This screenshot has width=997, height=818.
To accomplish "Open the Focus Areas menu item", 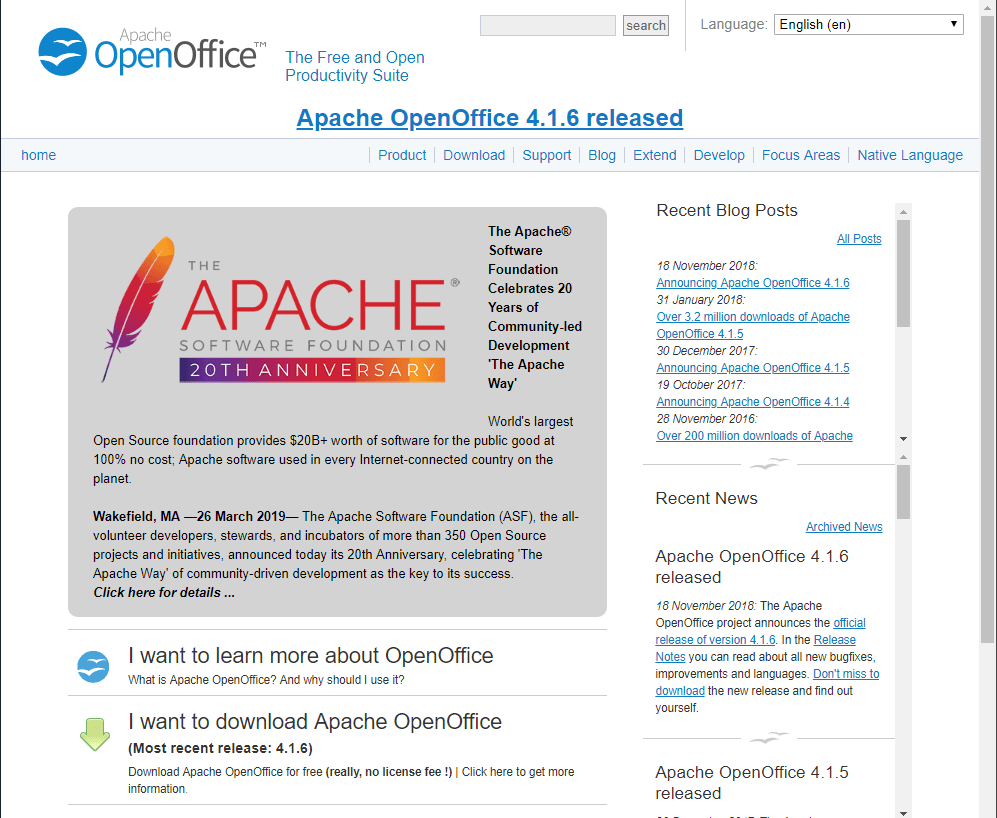I will (801, 155).
